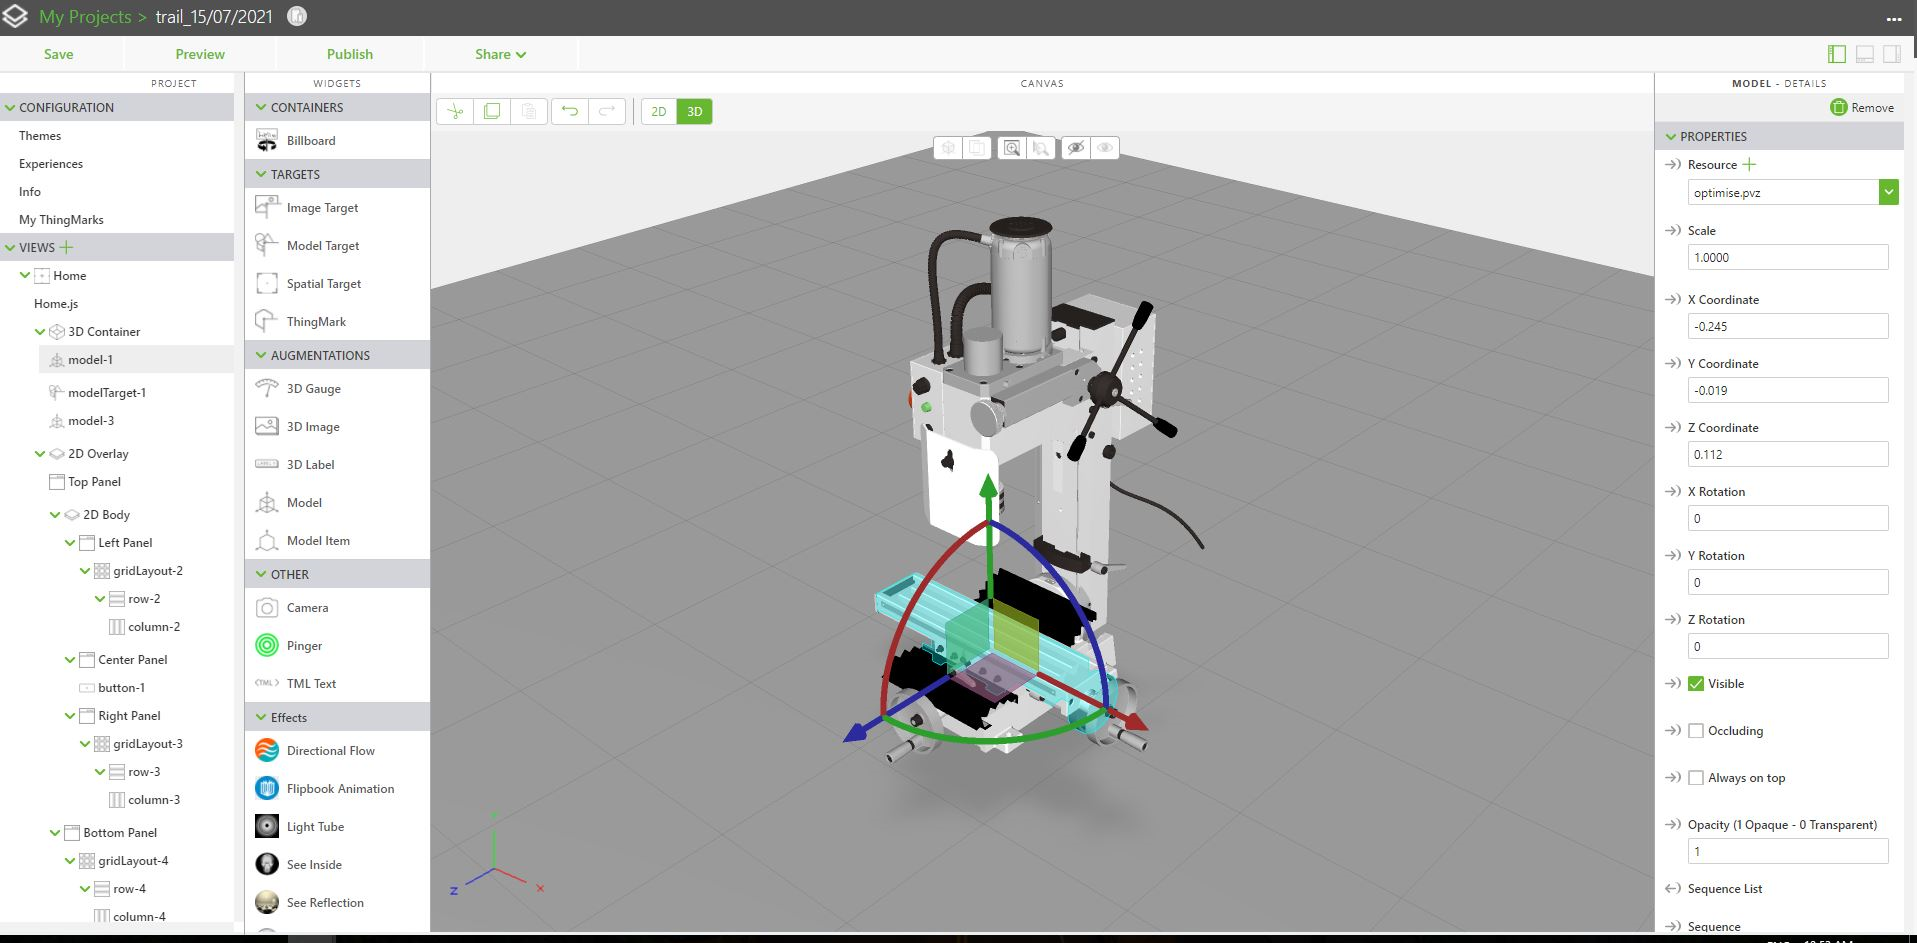
Task: Enable the Occluding checkbox
Action: 1697,731
